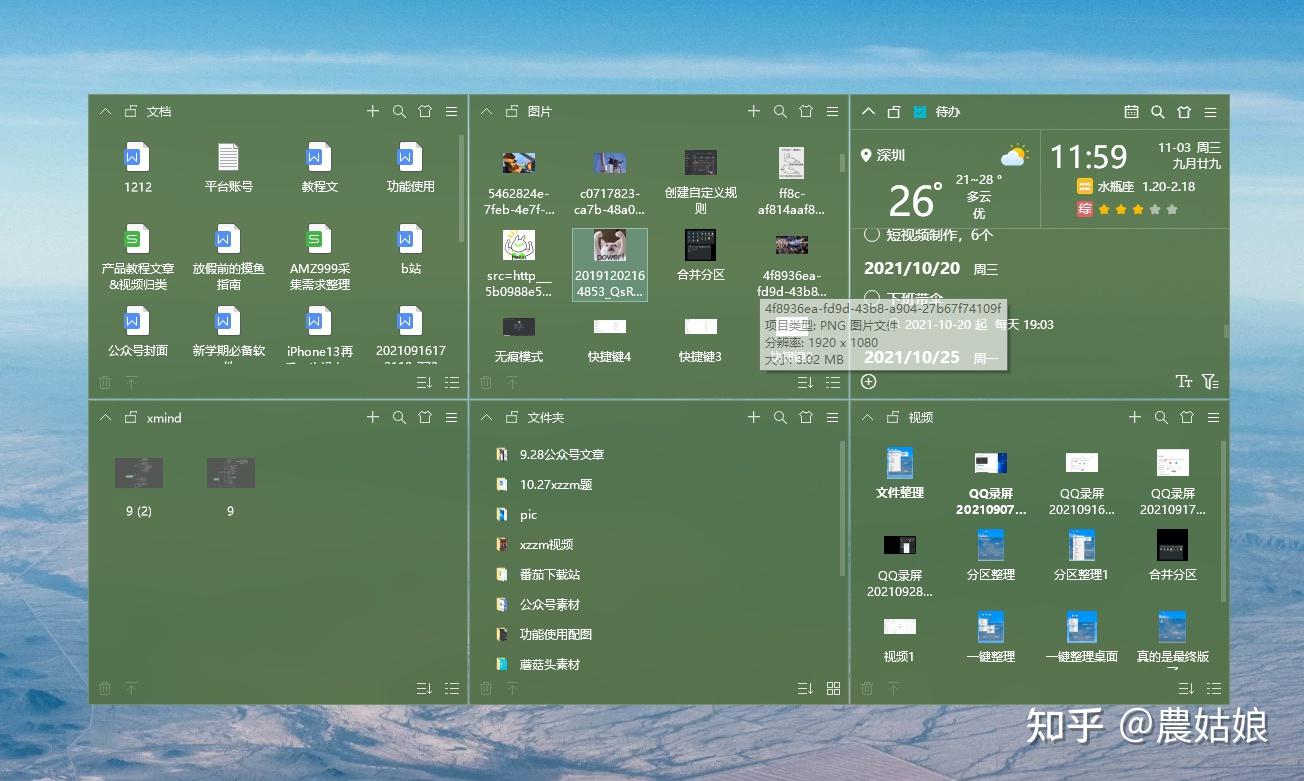Search inside the 图片 panel

coord(780,112)
